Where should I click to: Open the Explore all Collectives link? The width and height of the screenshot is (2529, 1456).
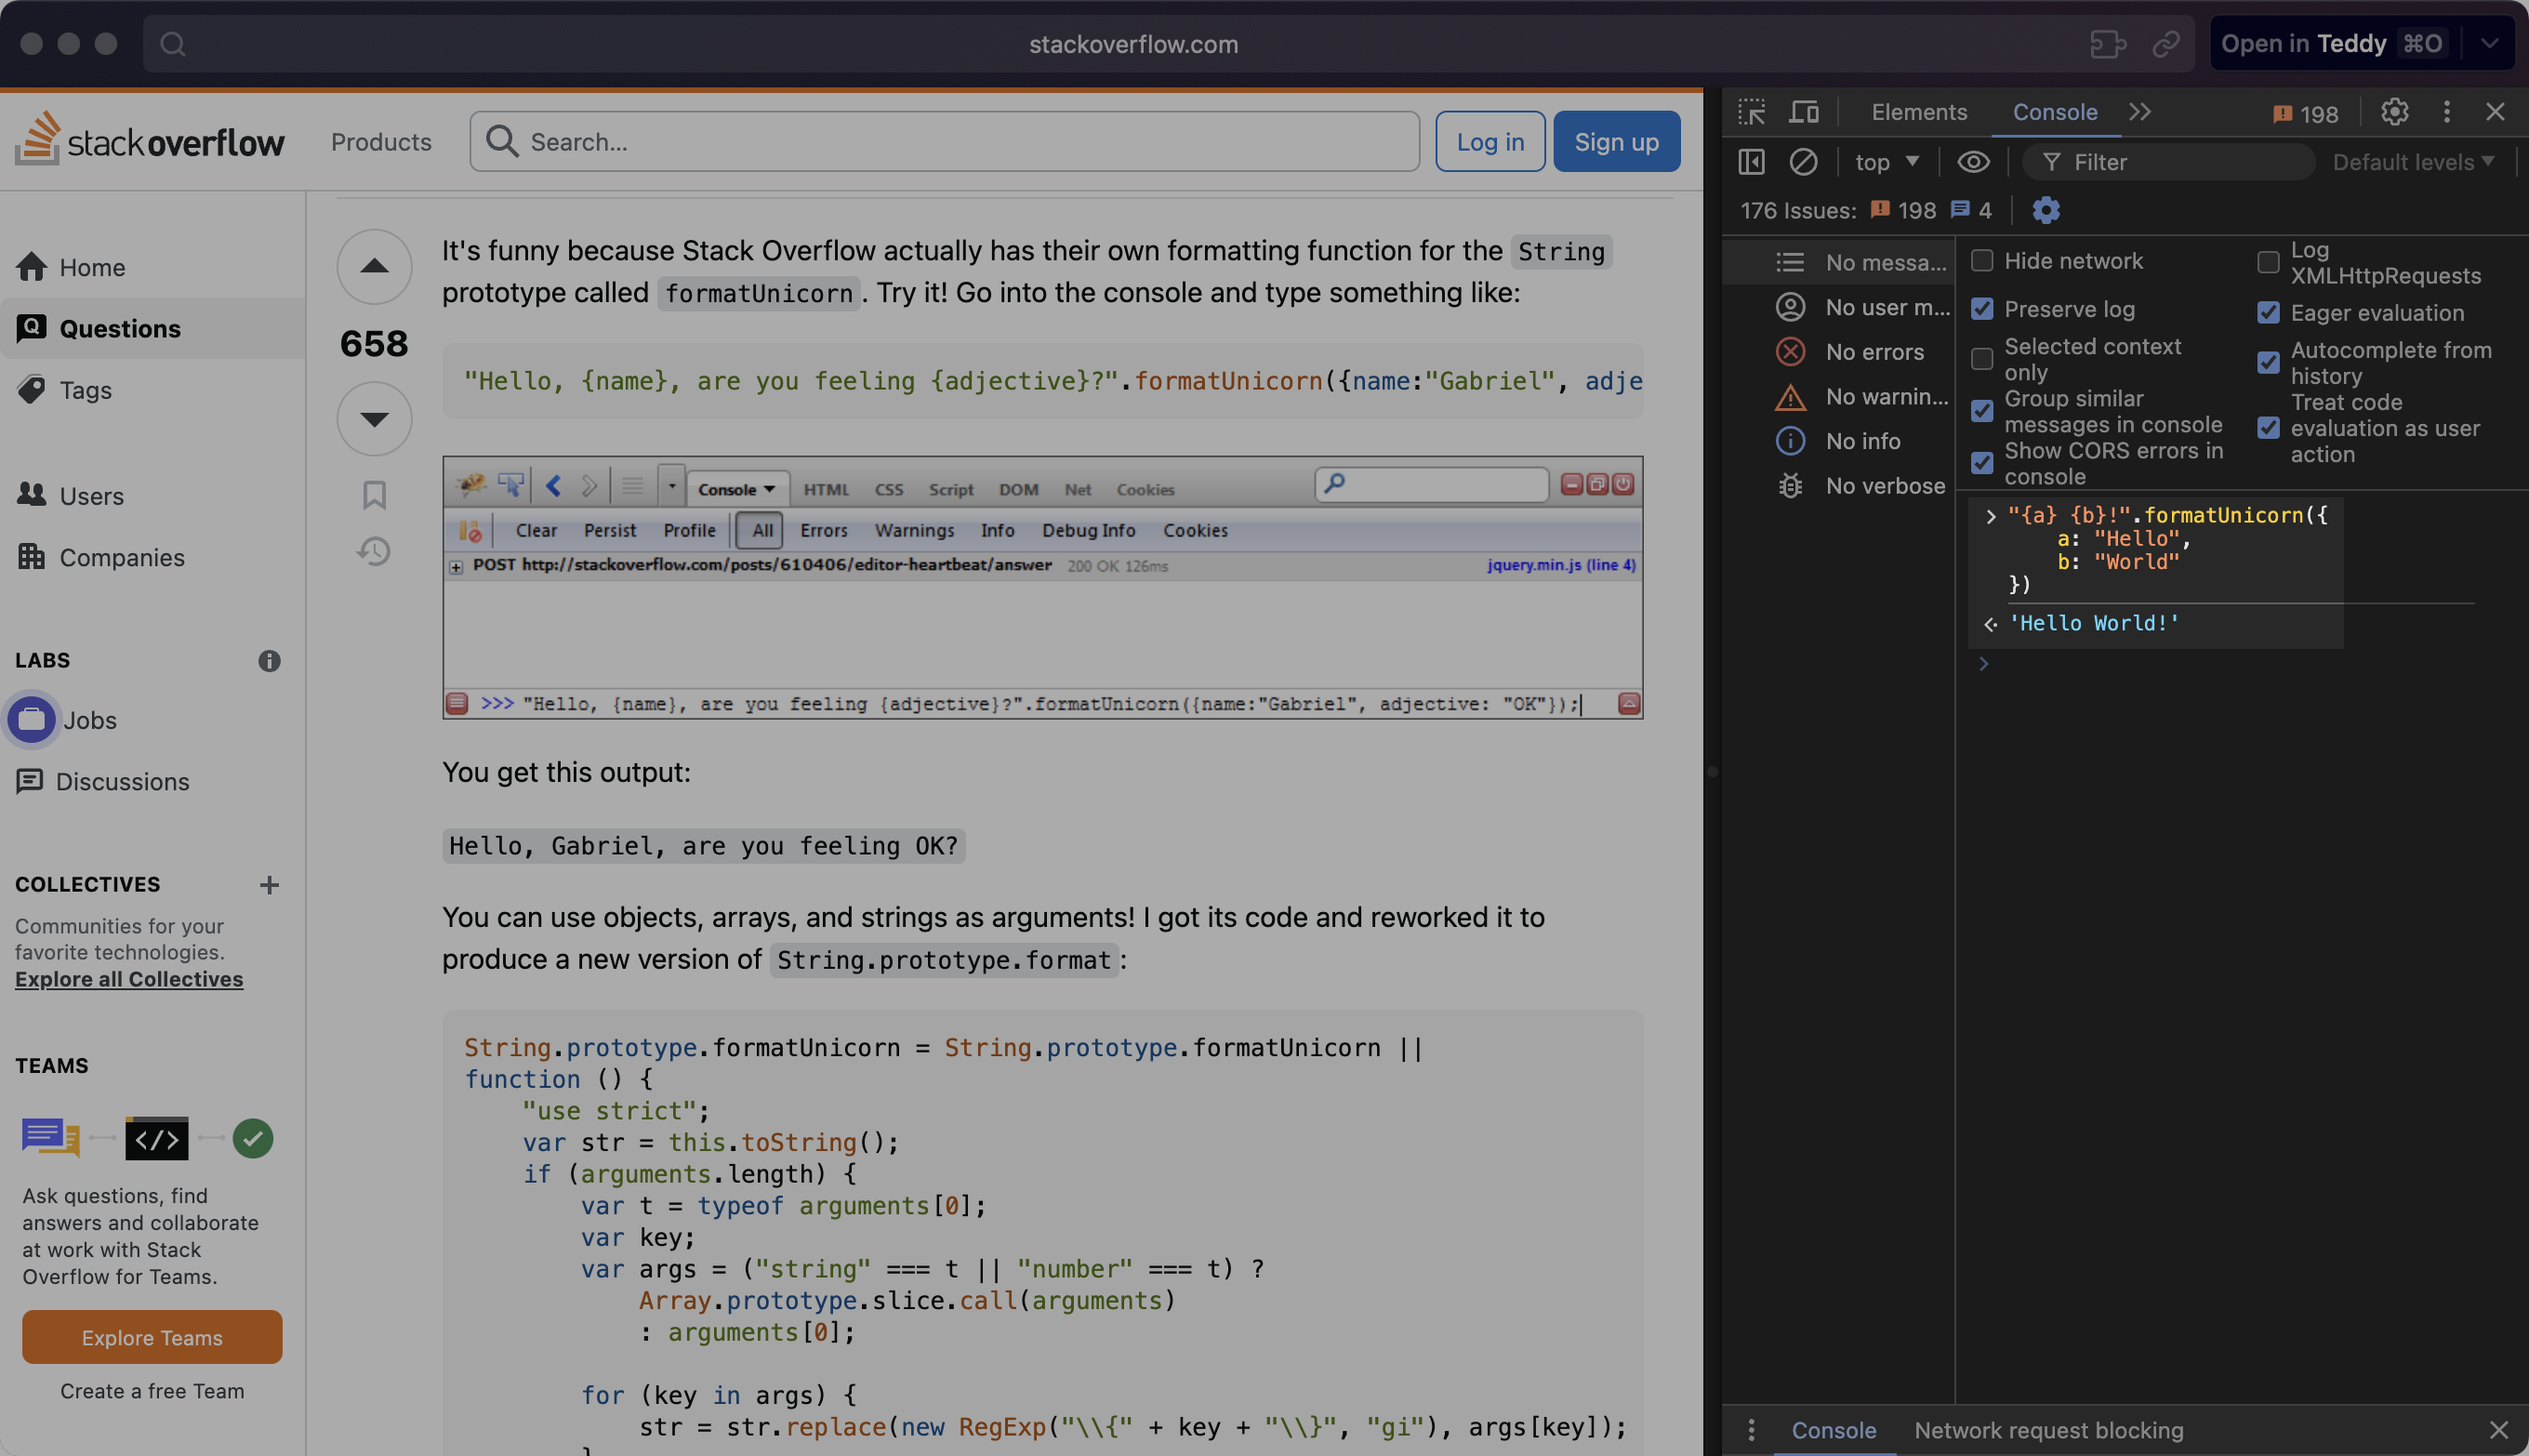point(128,979)
